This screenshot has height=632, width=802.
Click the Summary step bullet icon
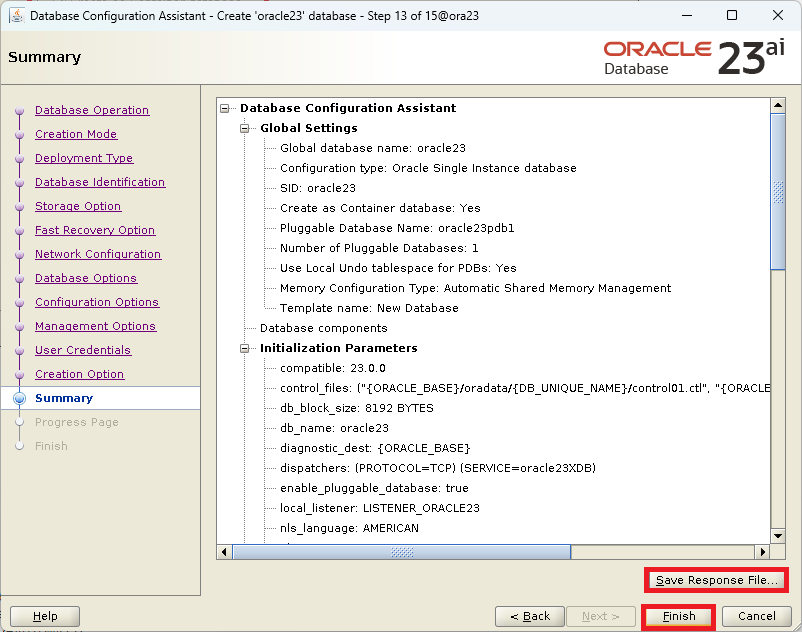point(19,398)
